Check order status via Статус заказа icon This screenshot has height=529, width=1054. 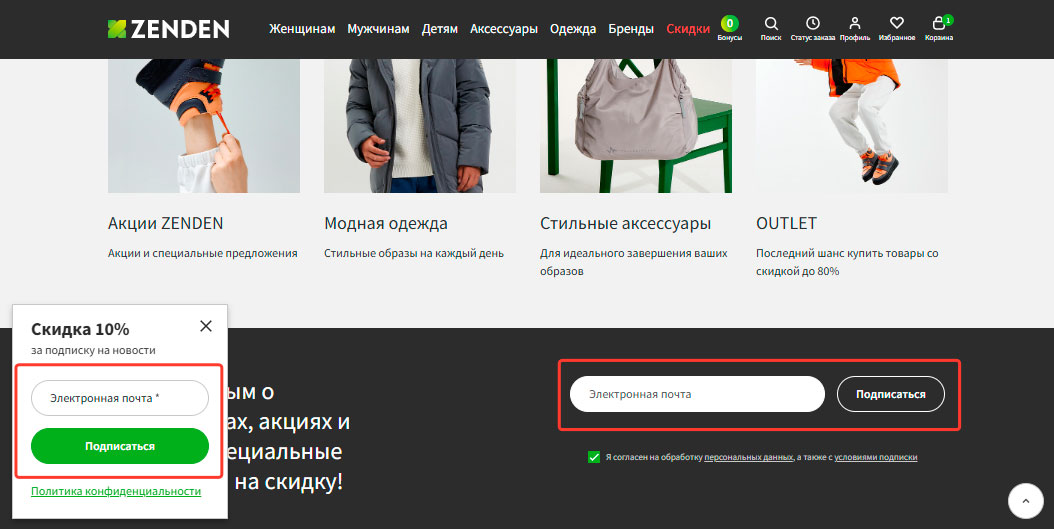[813, 29]
